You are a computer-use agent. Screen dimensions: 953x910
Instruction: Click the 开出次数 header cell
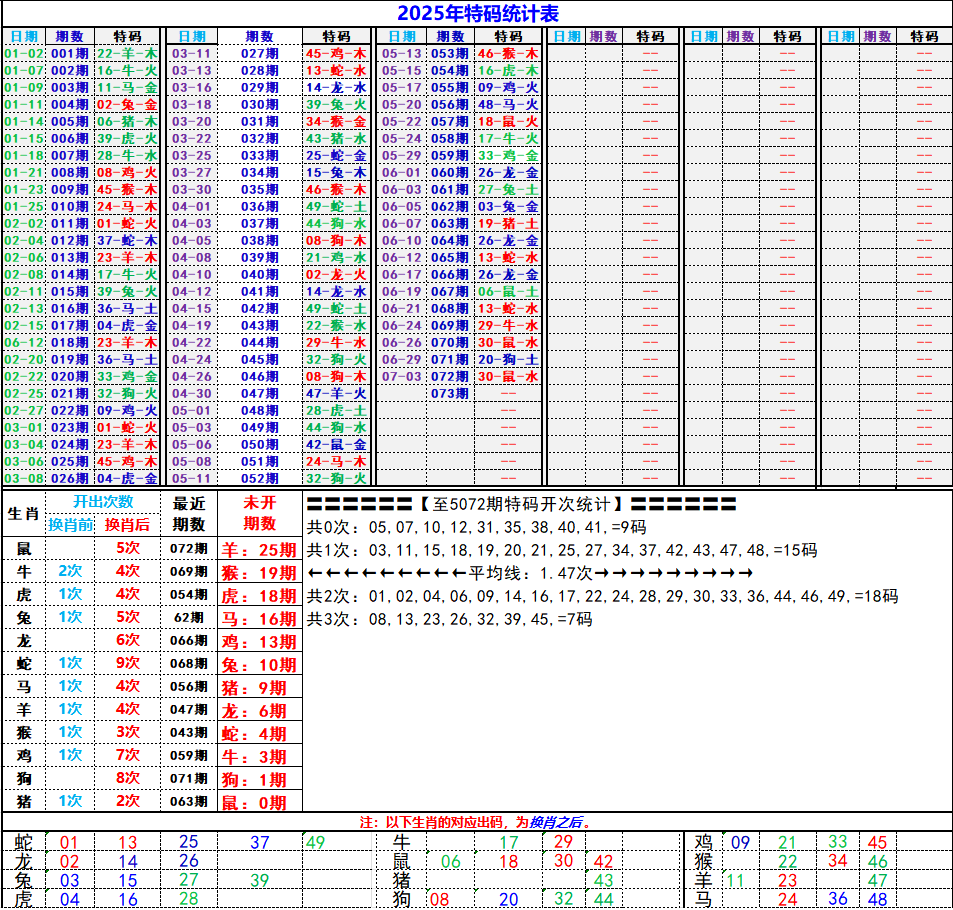pos(102,502)
